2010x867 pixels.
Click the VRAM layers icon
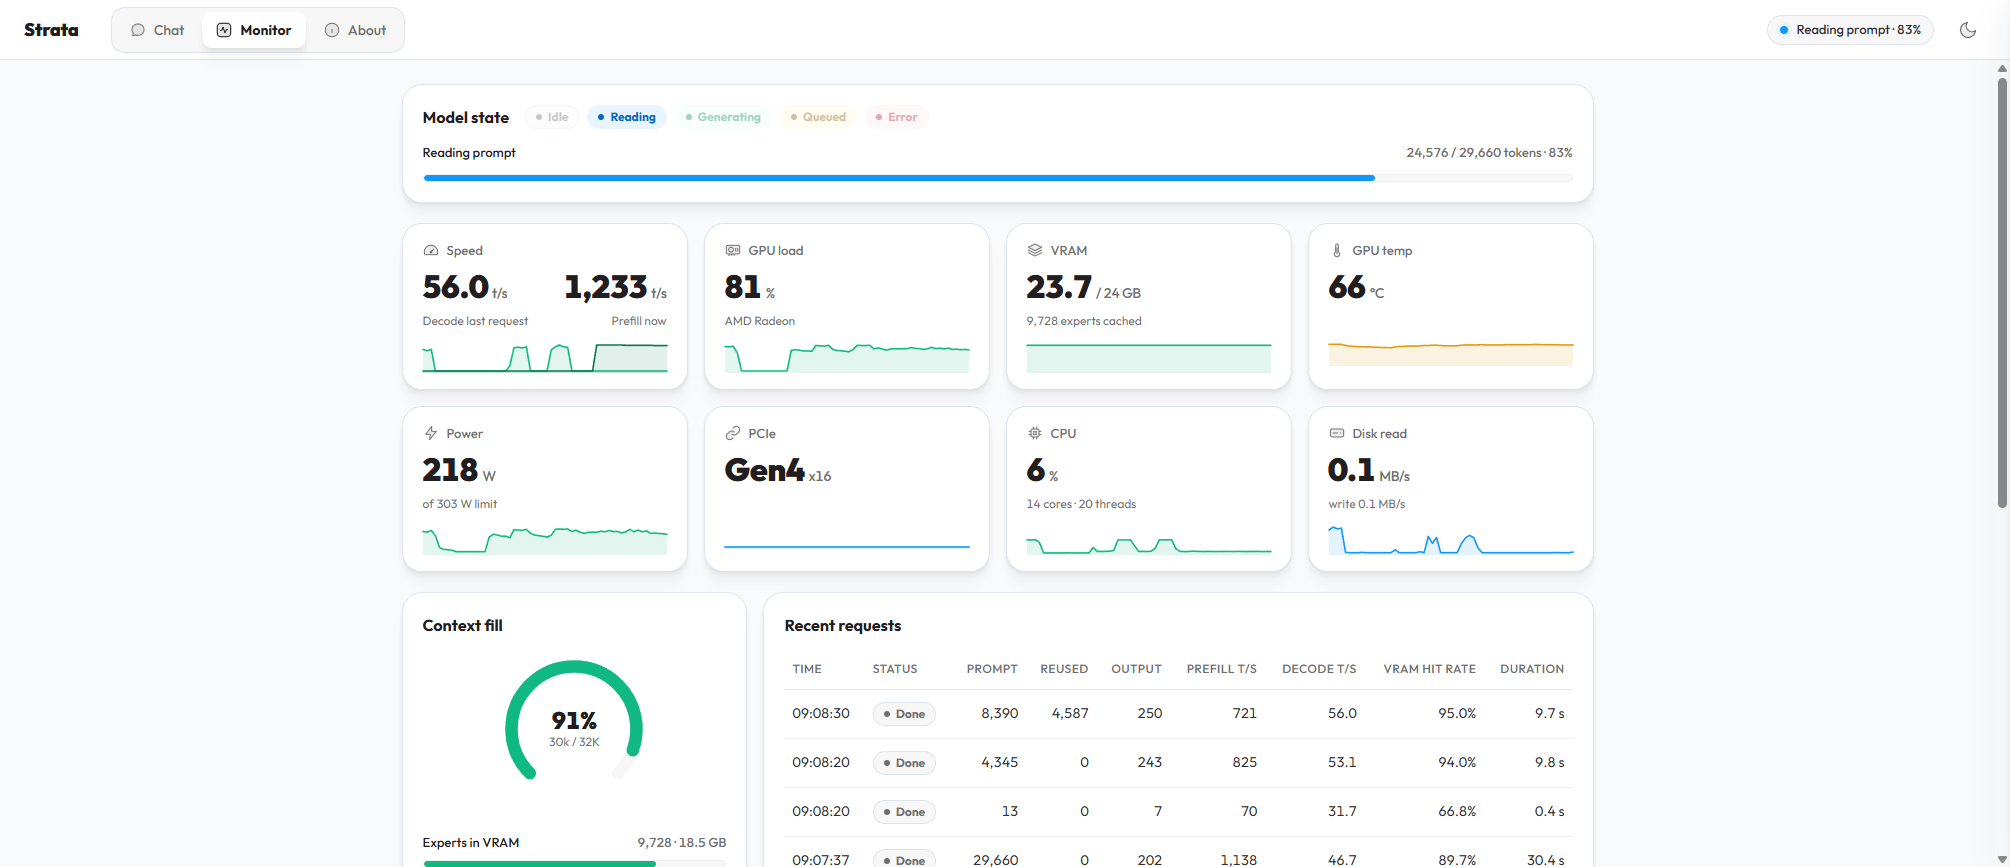(x=1035, y=251)
